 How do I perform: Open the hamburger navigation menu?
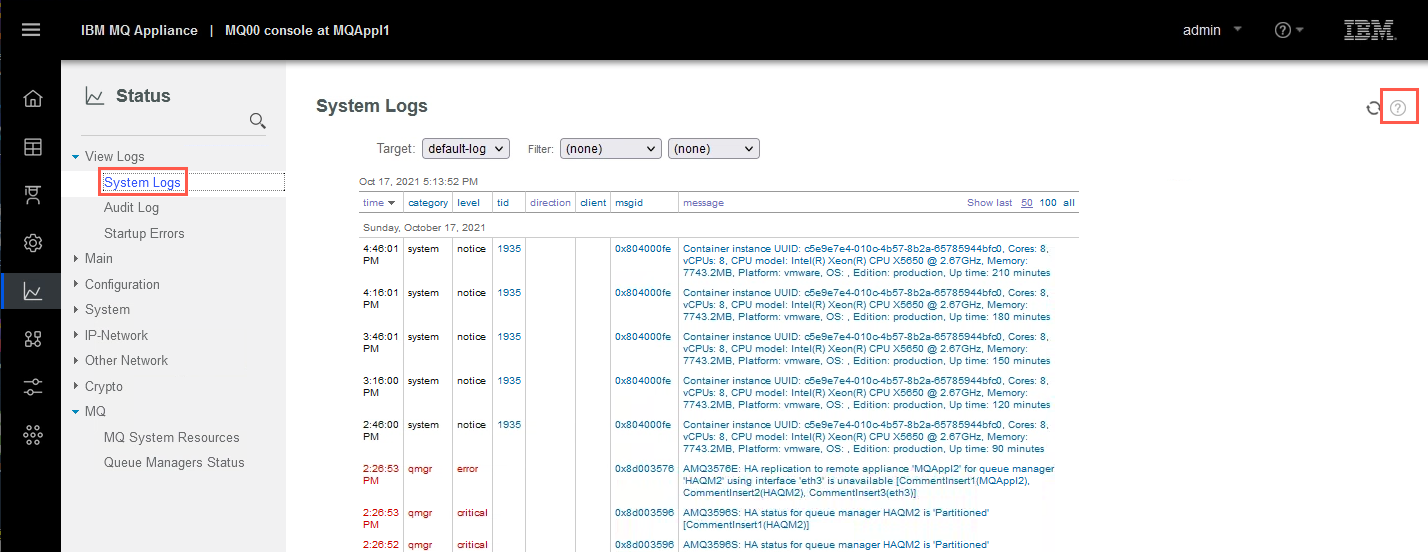click(31, 30)
